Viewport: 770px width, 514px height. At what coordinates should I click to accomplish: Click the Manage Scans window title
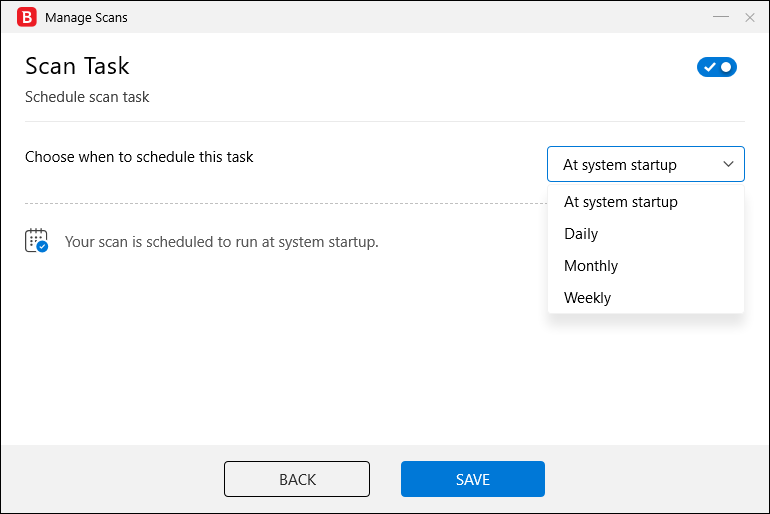click(86, 18)
